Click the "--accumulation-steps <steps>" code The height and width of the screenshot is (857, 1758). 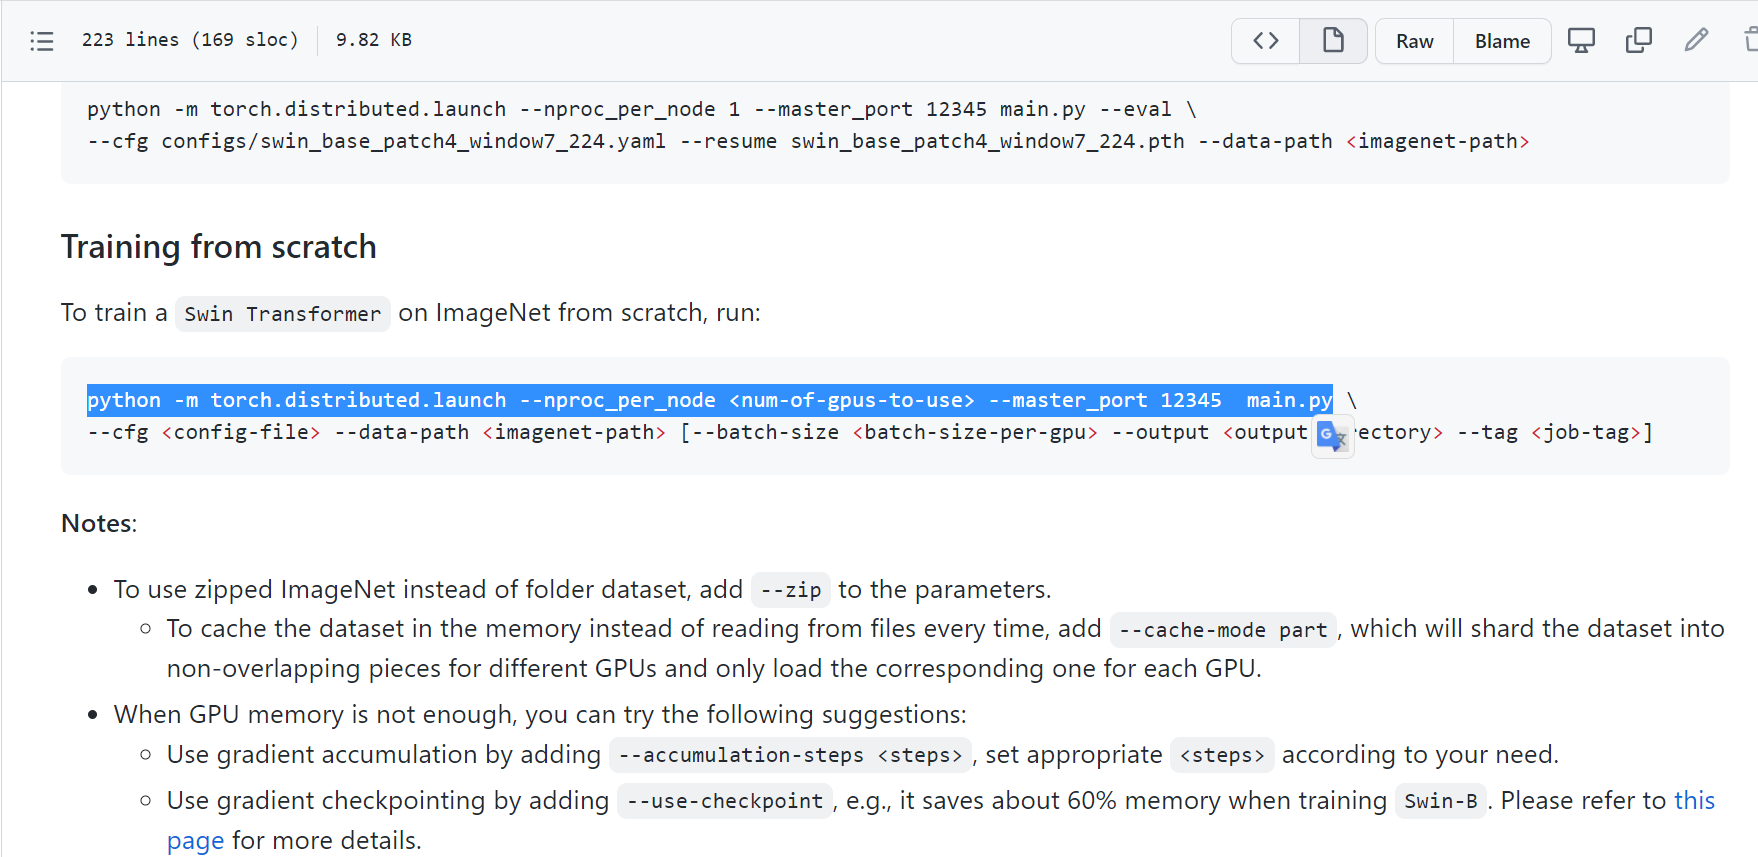(790, 755)
